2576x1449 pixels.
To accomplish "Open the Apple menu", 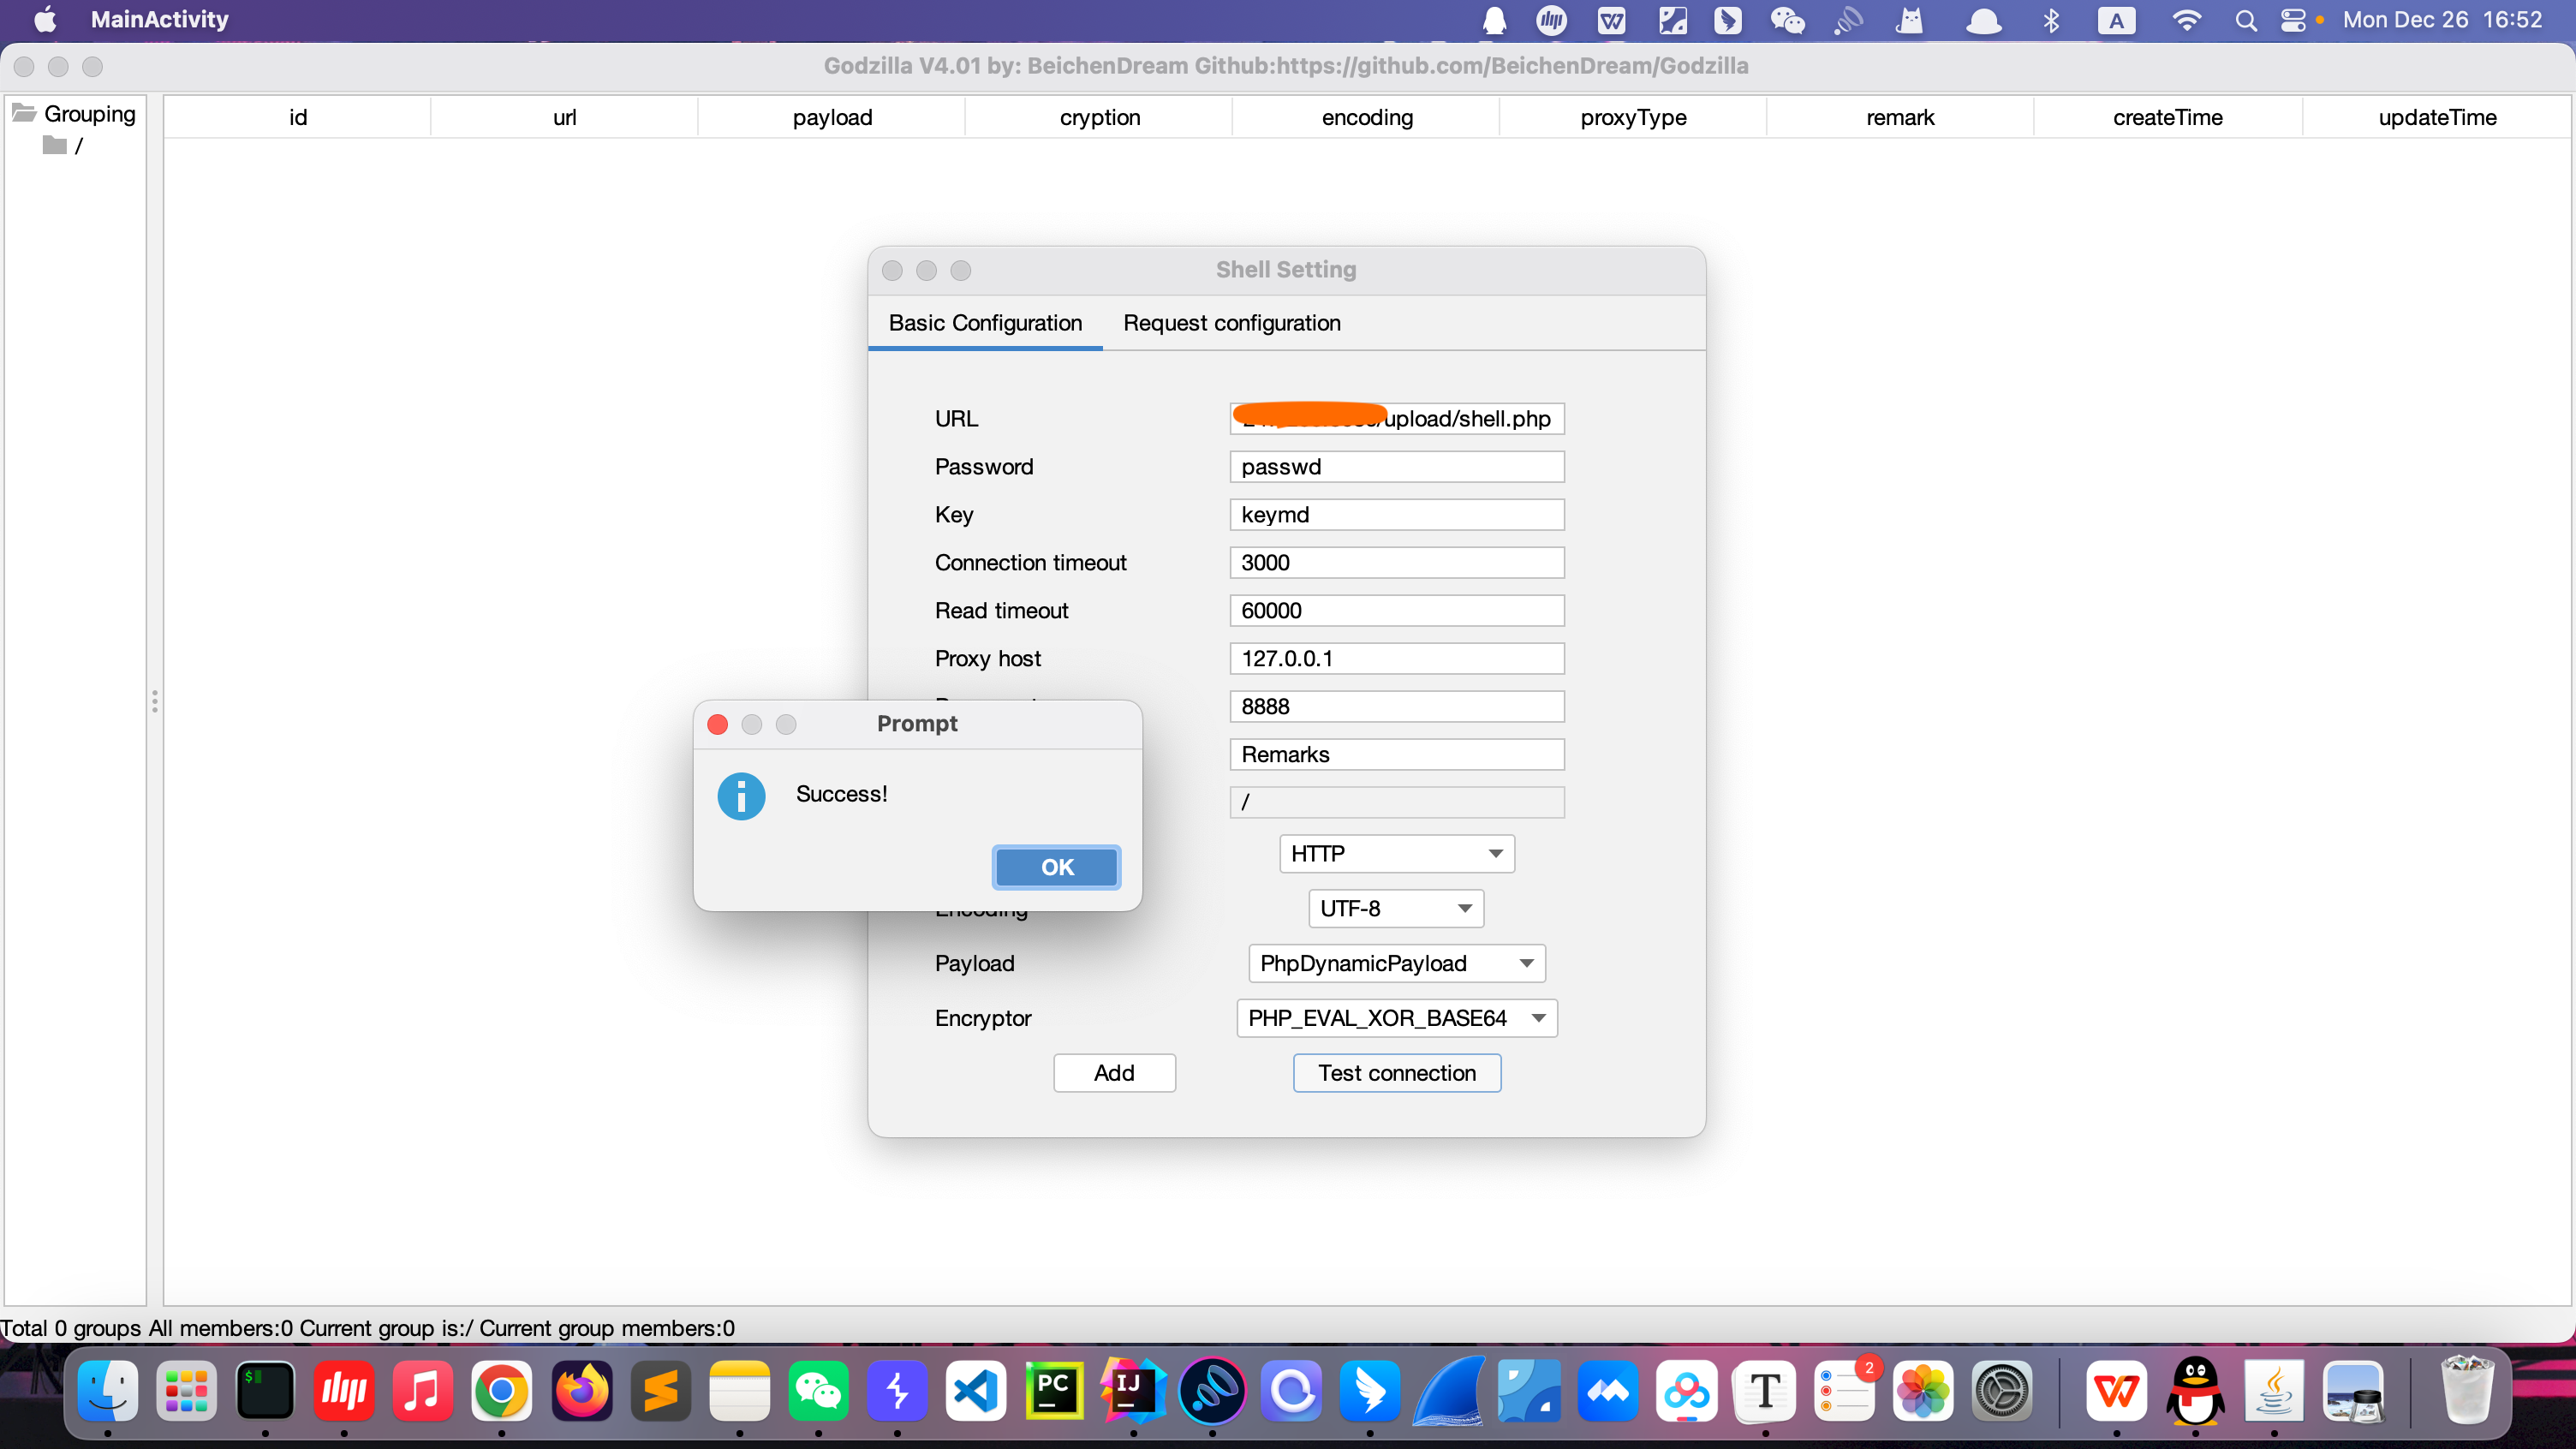I will point(45,20).
